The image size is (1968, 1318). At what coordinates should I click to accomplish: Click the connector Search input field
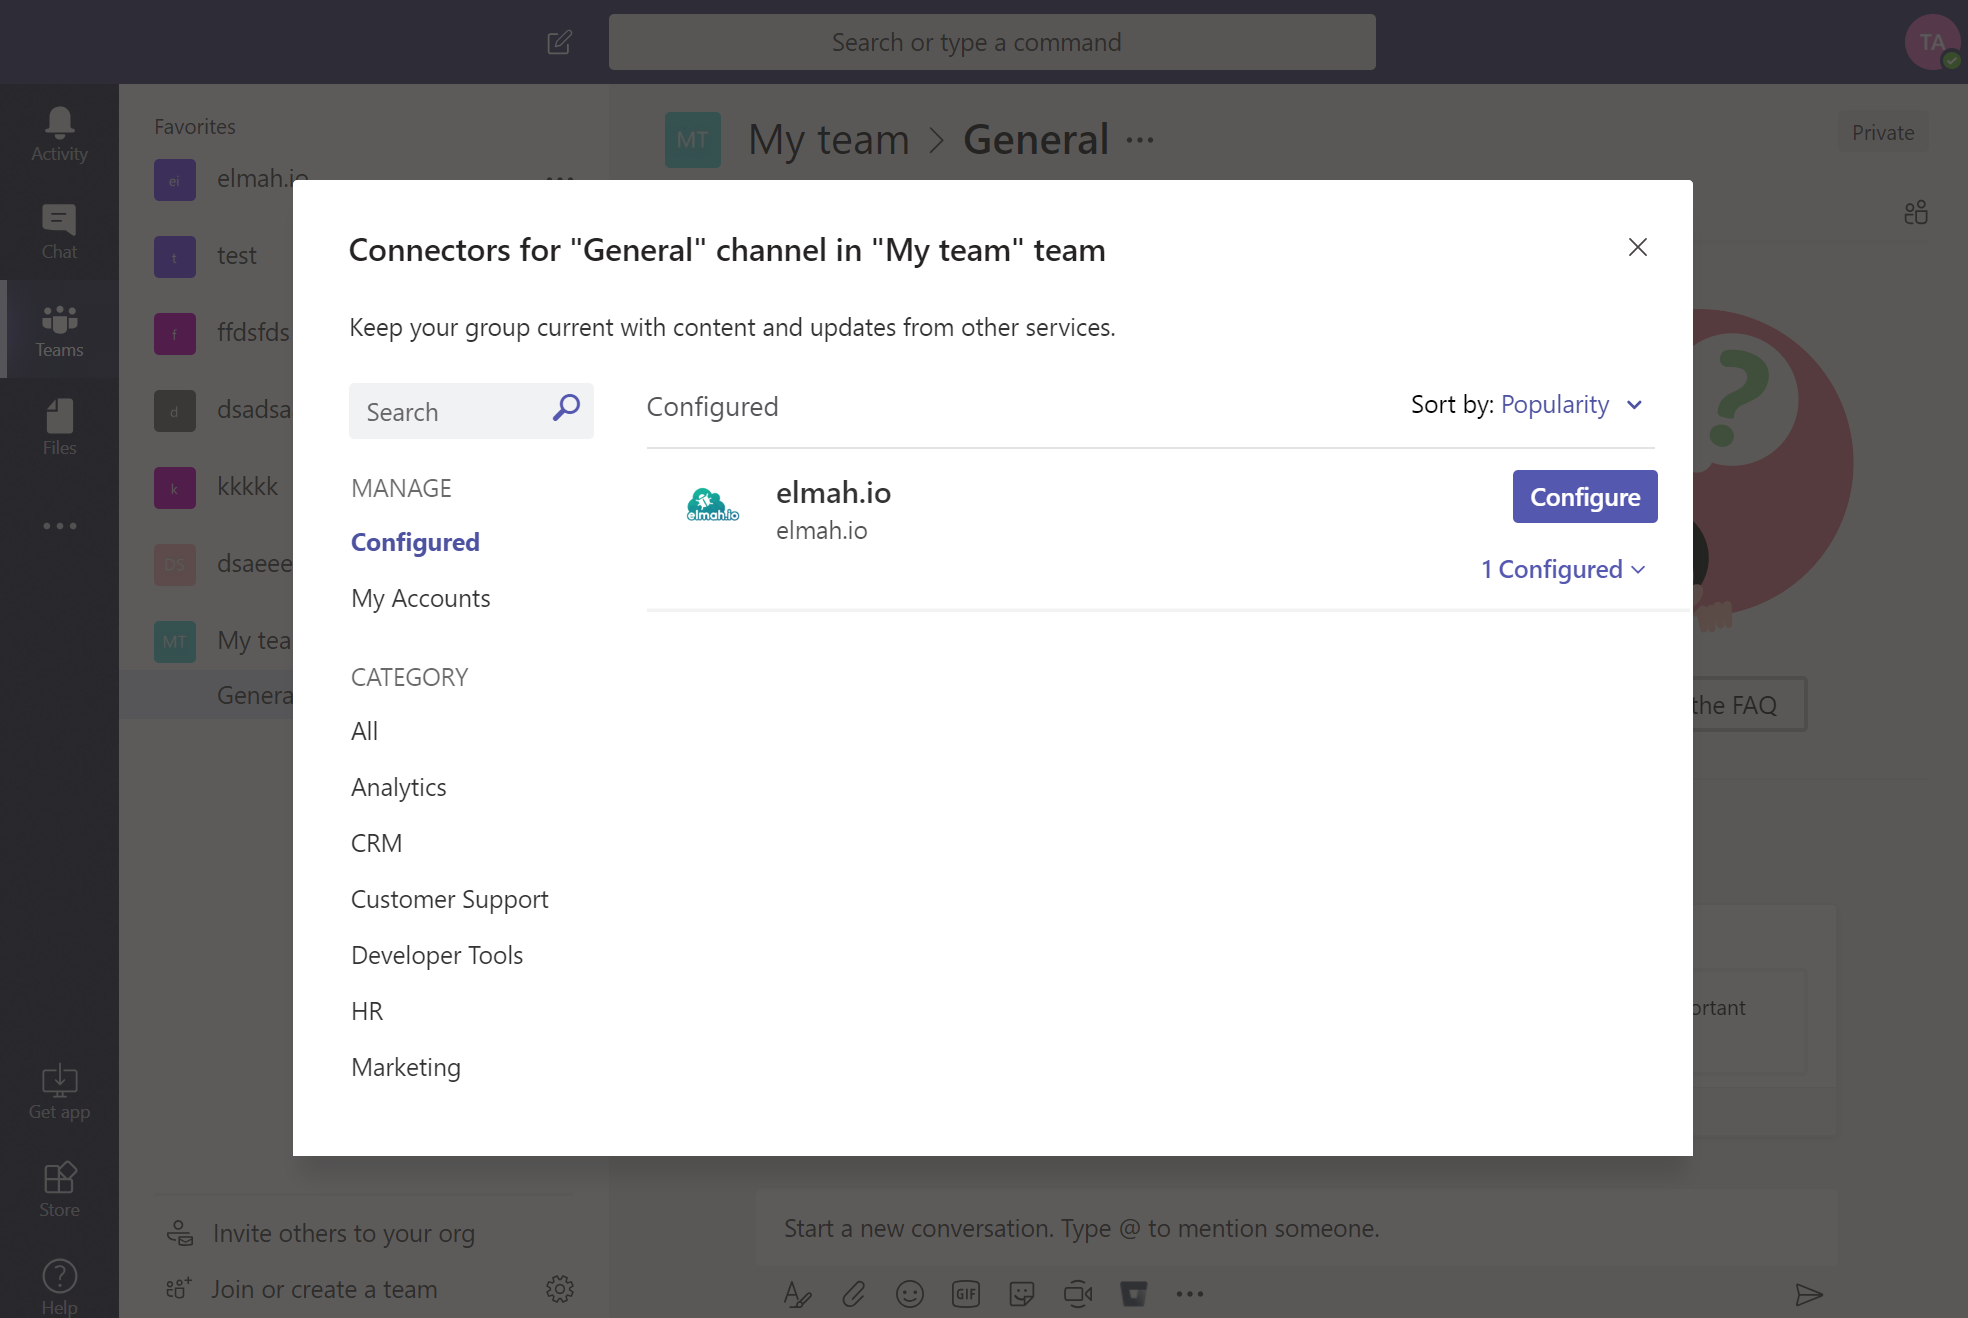pyautogui.click(x=445, y=411)
